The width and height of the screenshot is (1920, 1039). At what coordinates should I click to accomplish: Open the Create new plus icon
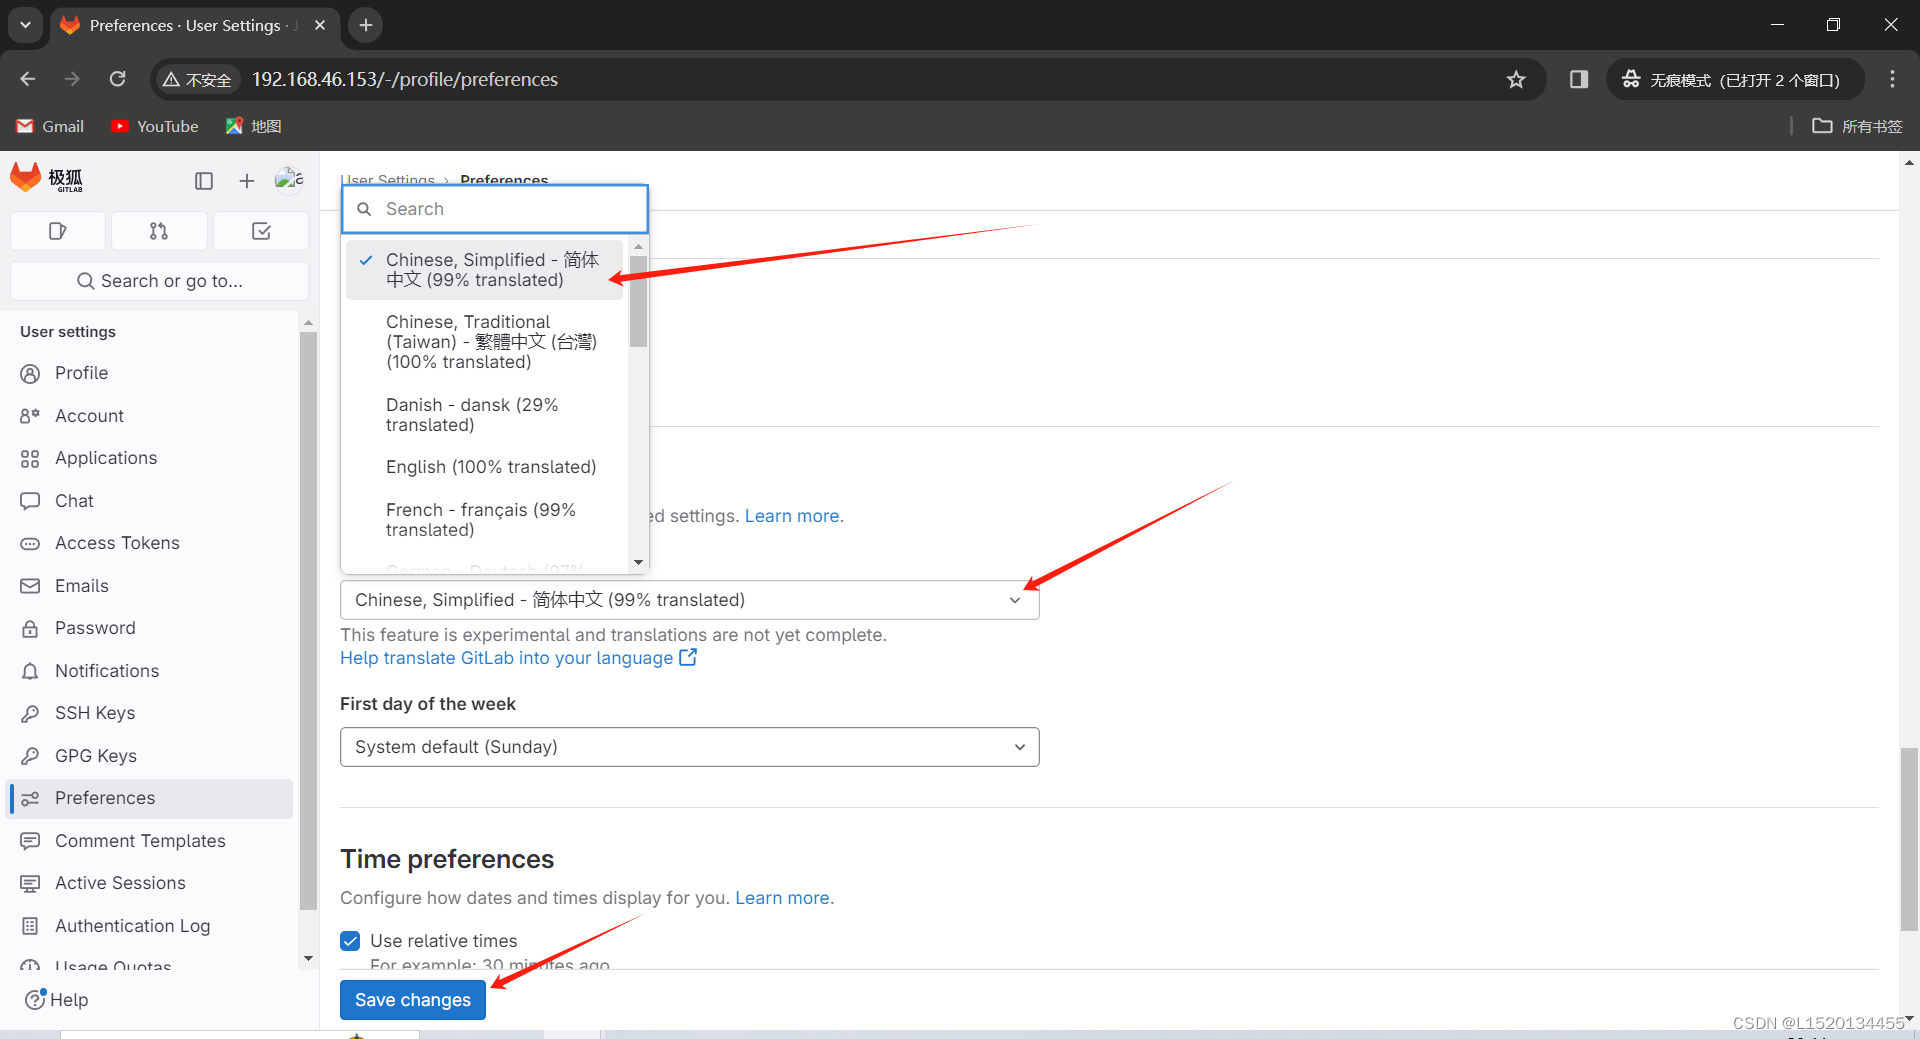click(246, 181)
